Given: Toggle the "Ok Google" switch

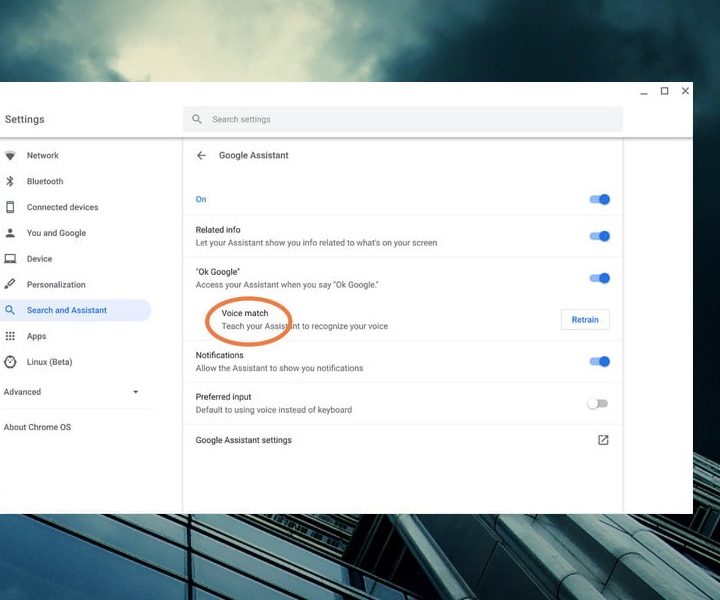Looking at the screenshot, I should 599,279.
